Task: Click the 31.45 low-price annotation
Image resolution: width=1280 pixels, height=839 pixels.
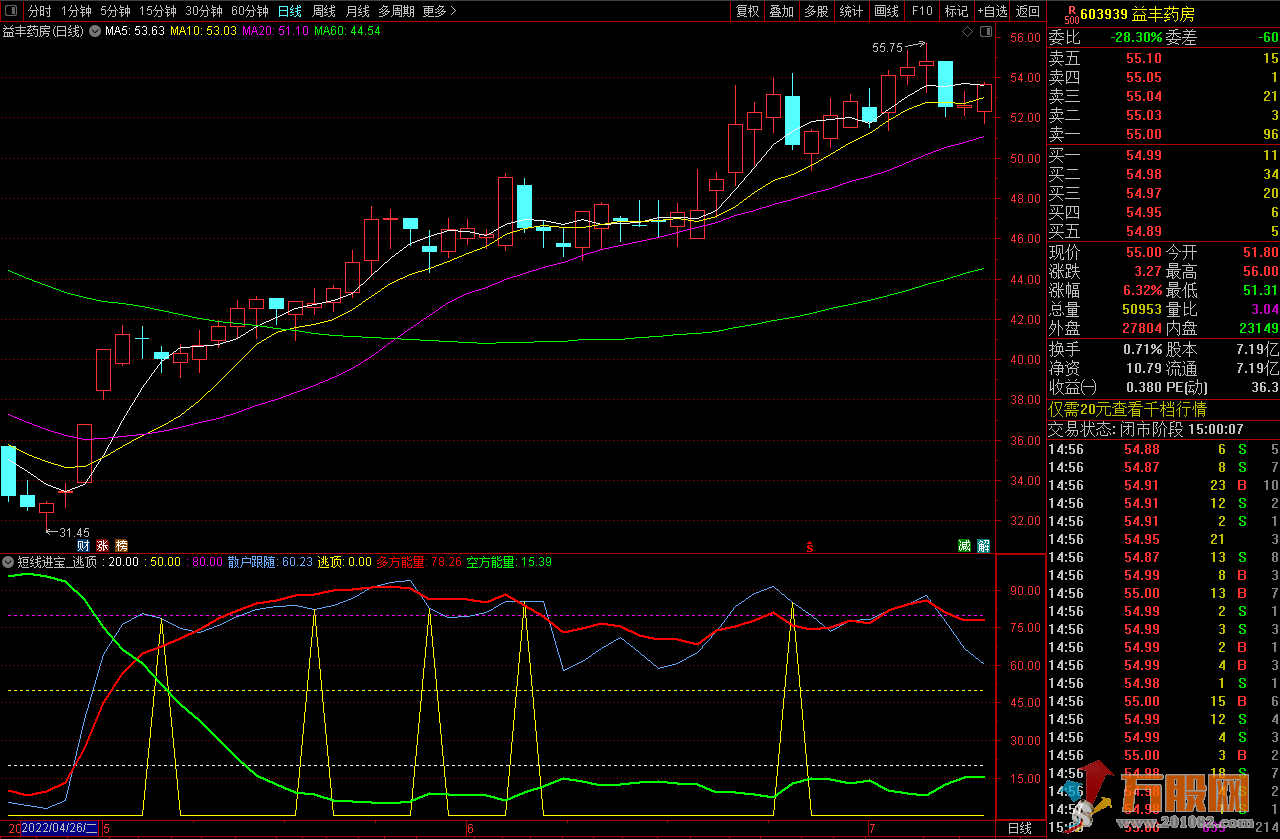Action: (74, 533)
